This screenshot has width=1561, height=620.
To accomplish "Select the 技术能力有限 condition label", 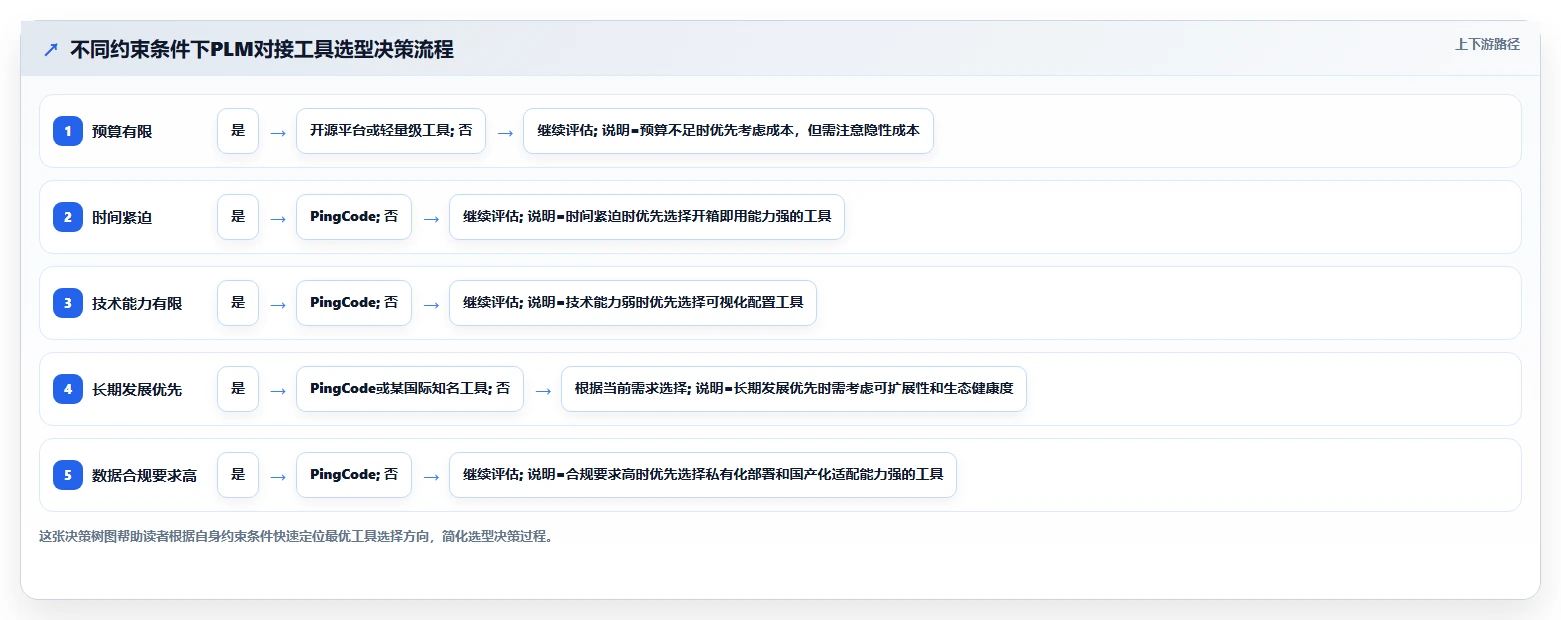I will tap(137, 303).
